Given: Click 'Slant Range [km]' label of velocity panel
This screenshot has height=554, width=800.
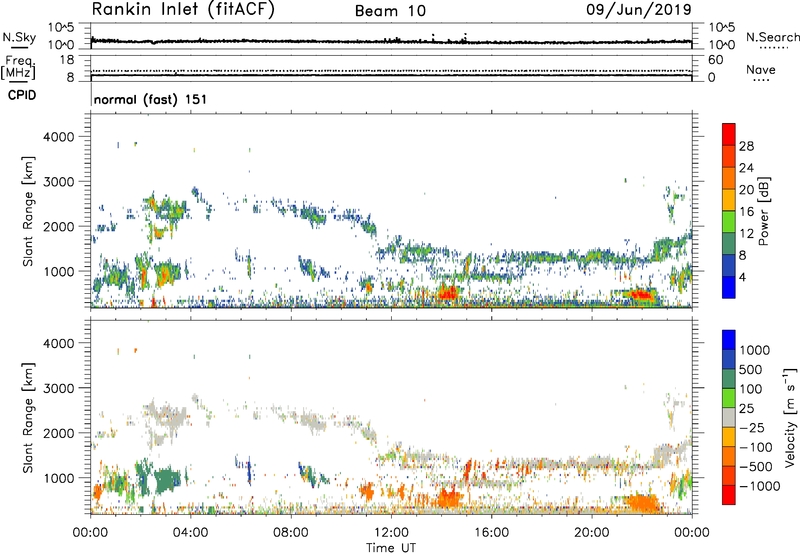Looking at the screenshot, I should click(29, 418).
